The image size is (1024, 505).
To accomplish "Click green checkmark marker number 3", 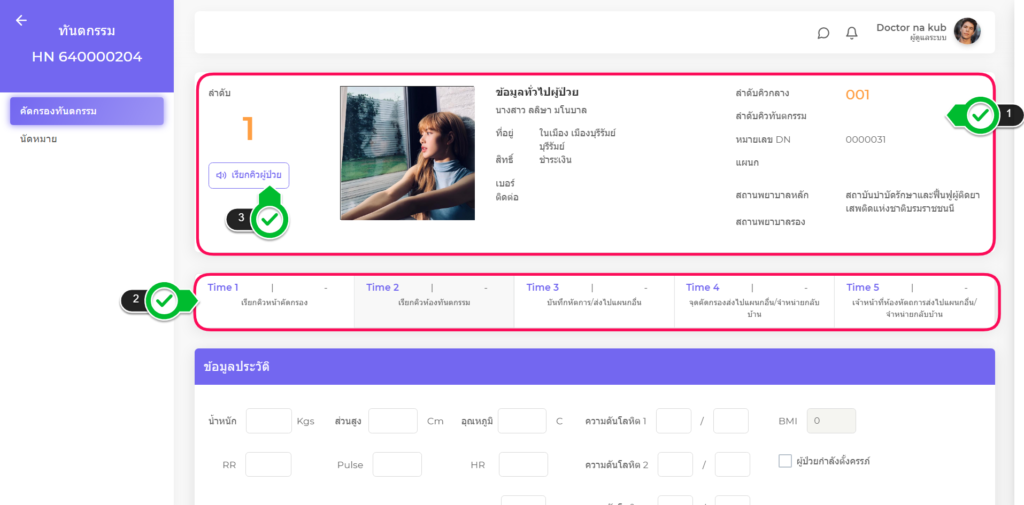I will 269,219.
